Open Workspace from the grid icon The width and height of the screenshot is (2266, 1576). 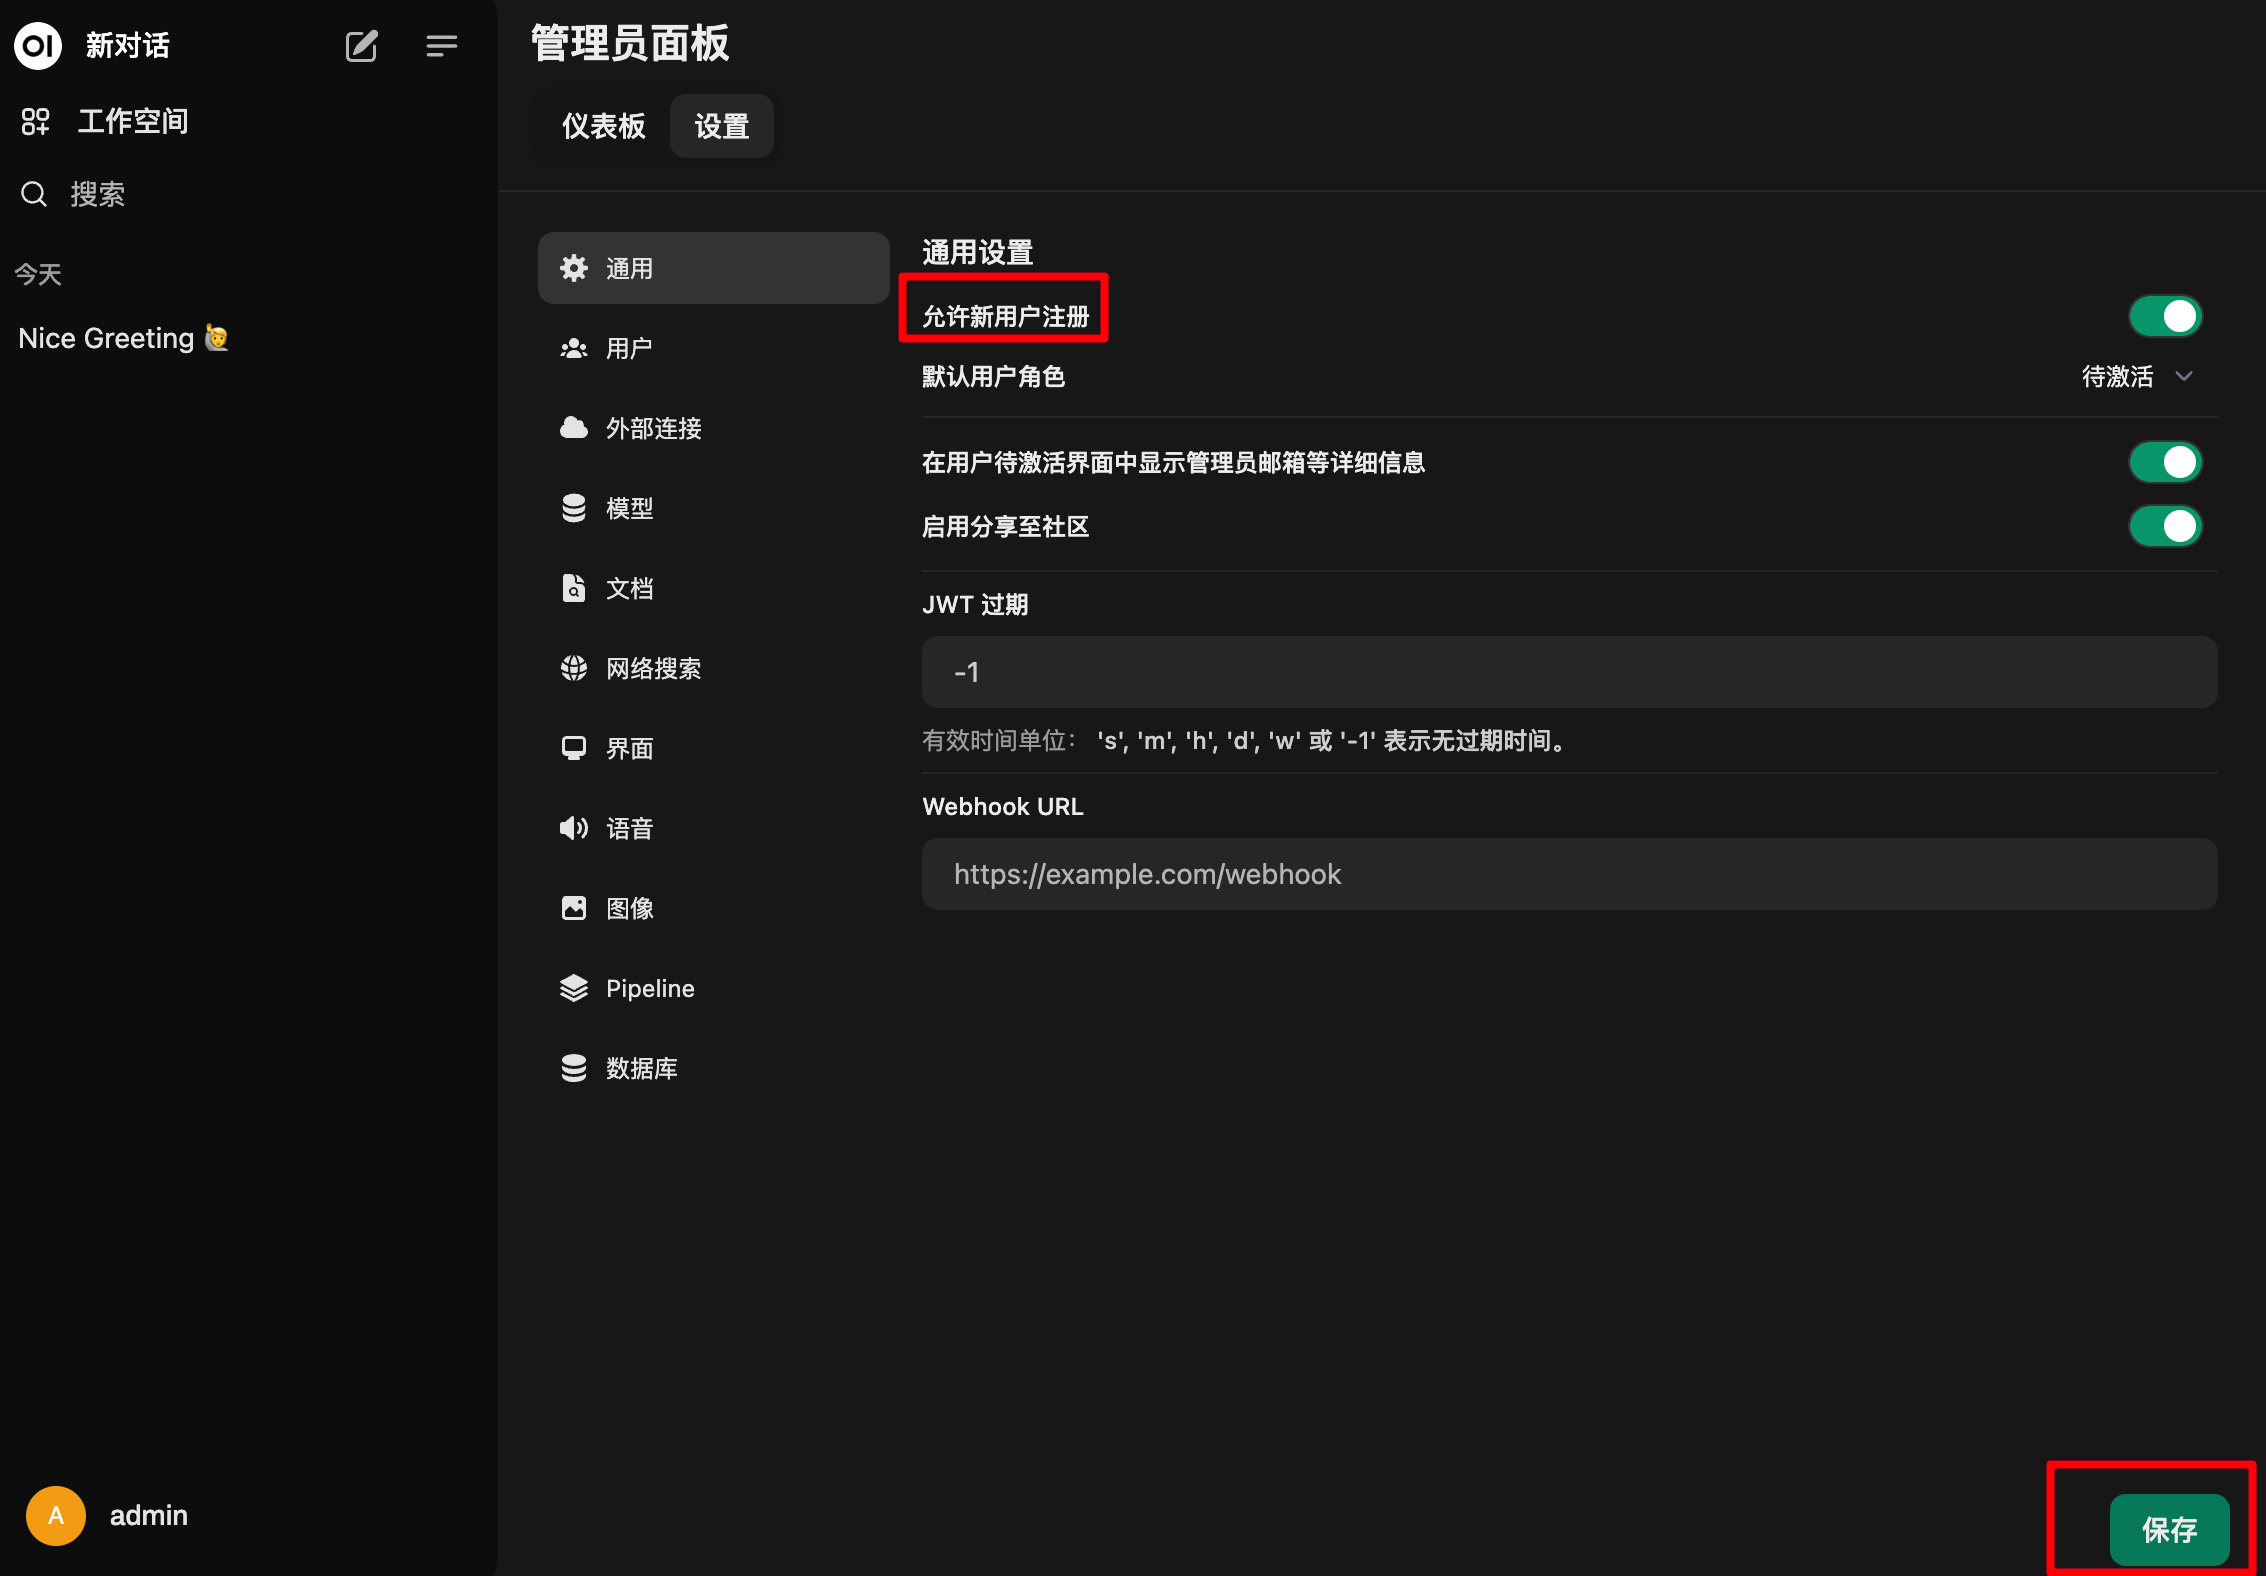(x=36, y=121)
